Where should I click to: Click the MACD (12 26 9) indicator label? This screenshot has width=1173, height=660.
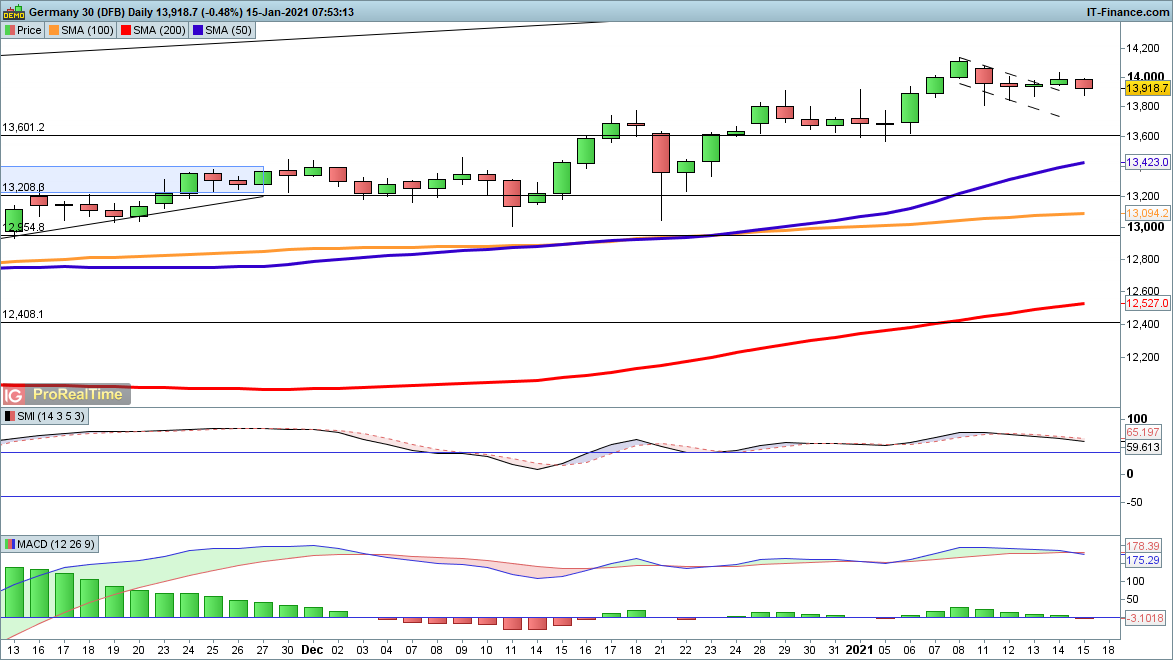click(52, 544)
